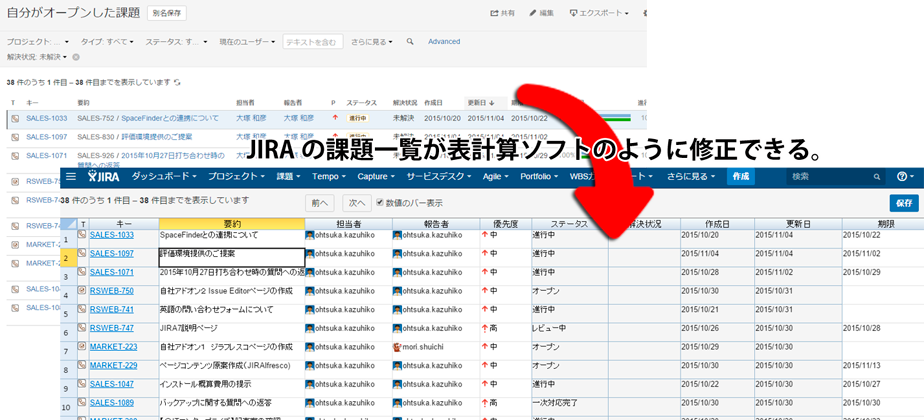This screenshot has height=420, width=924.
Task: Click the 前へ button
Action: pyautogui.click(x=320, y=203)
